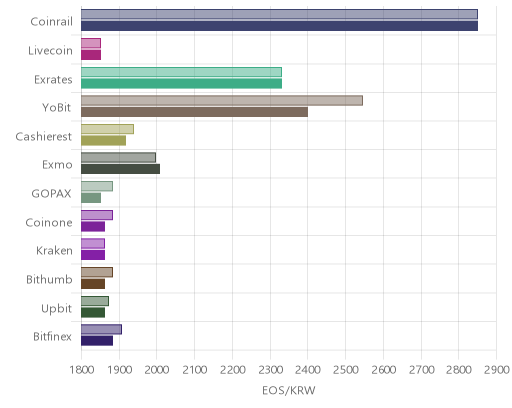Click the 2400 x-axis tick label
This screenshot has height=408, width=512.
307,370
